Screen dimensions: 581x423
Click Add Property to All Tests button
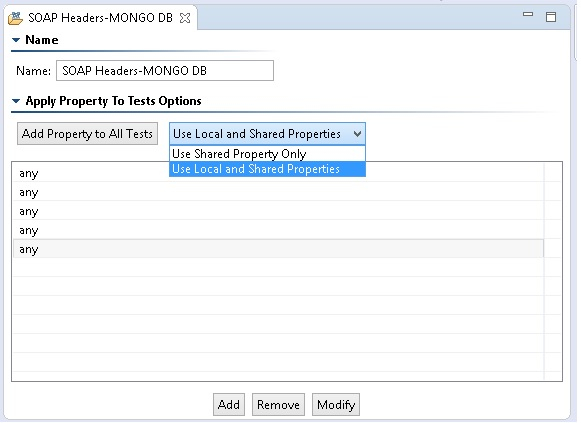point(87,134)
